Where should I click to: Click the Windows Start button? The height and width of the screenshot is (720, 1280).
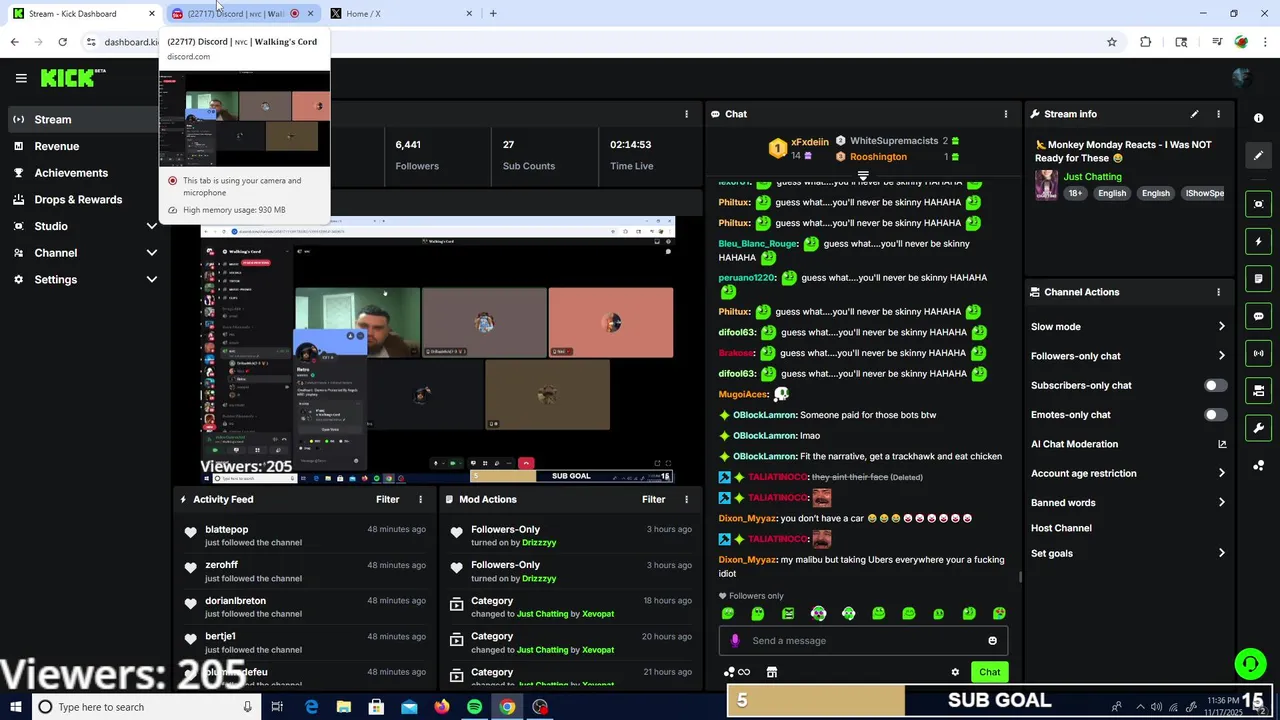click(x=15, y=707)
